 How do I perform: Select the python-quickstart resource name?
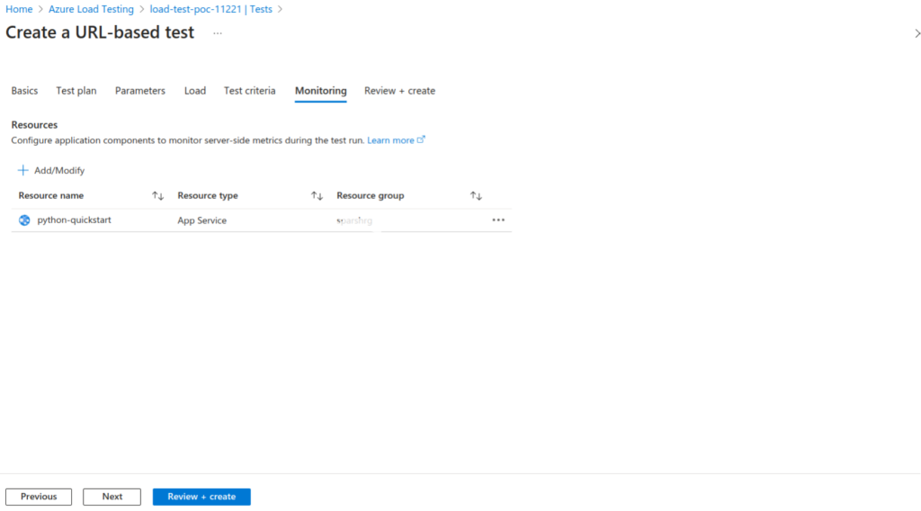[74, 220]
